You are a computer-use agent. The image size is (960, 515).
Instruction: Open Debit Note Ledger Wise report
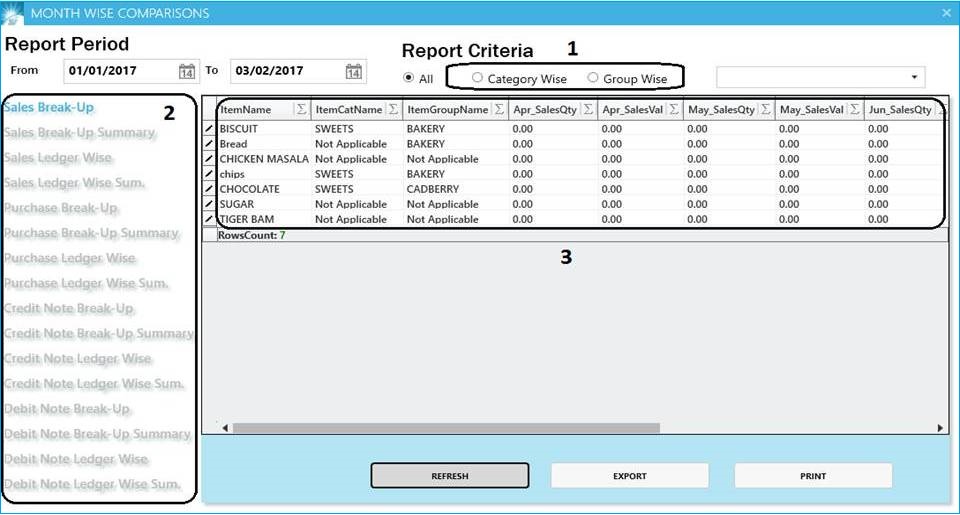tap(76, 459)
